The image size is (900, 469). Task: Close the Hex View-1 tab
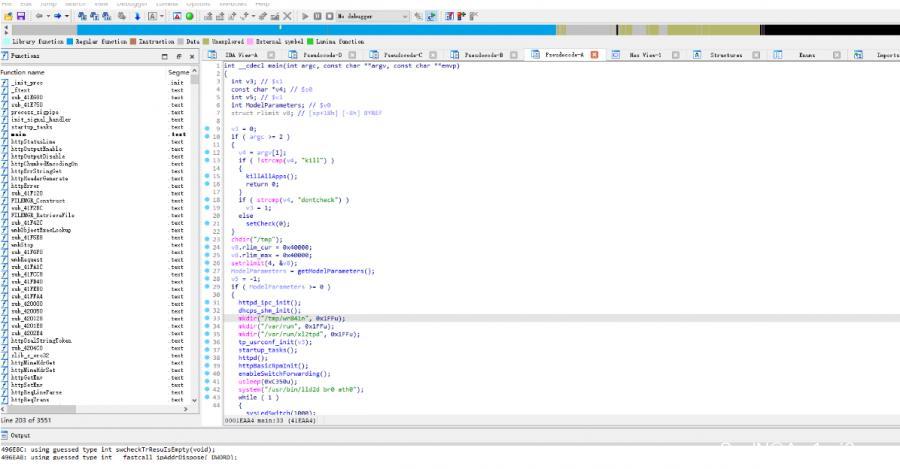676,55
